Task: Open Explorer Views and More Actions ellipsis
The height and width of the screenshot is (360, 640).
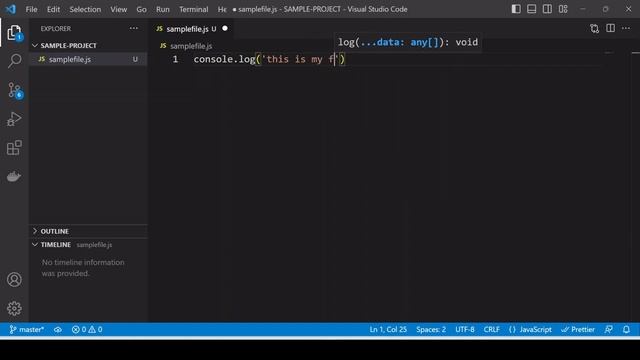Action: pyautogui.click(x=133, y=28)
